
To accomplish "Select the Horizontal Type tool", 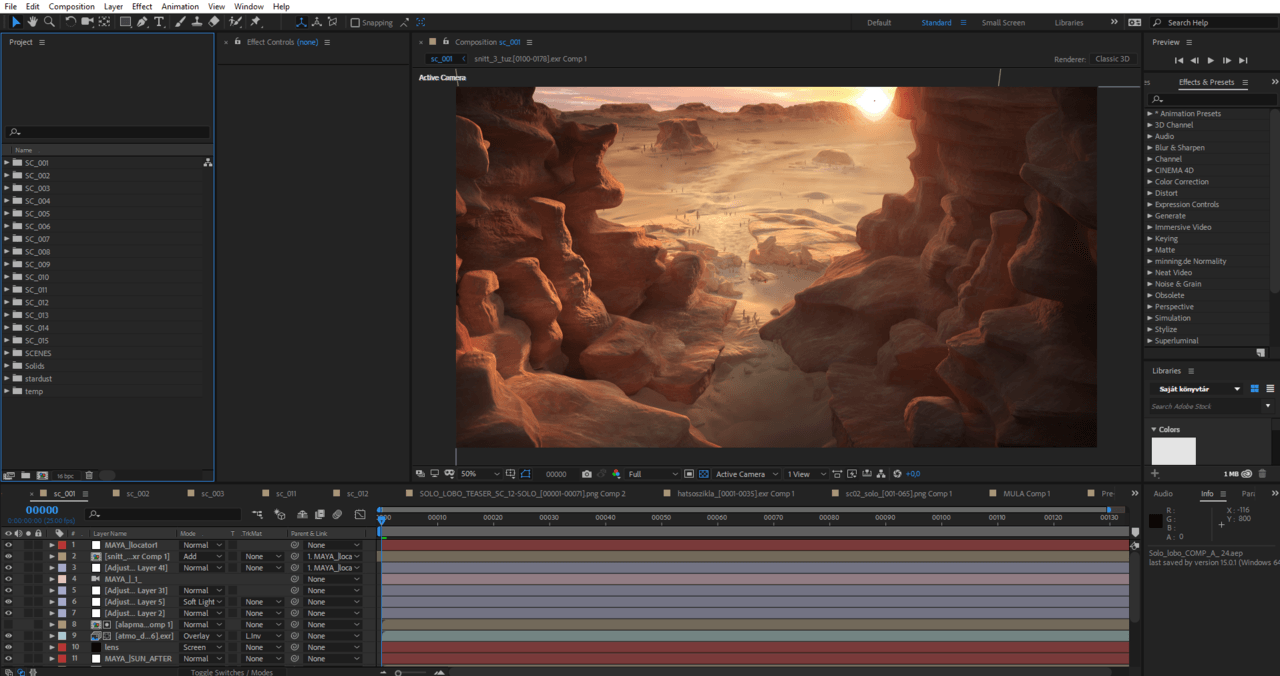I will [x=159, y=22].
